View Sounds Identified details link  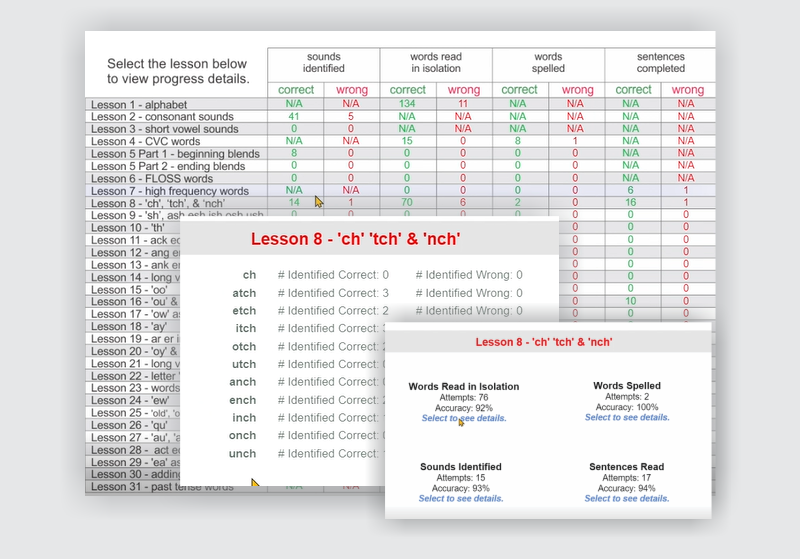click(x=461, y=498)
